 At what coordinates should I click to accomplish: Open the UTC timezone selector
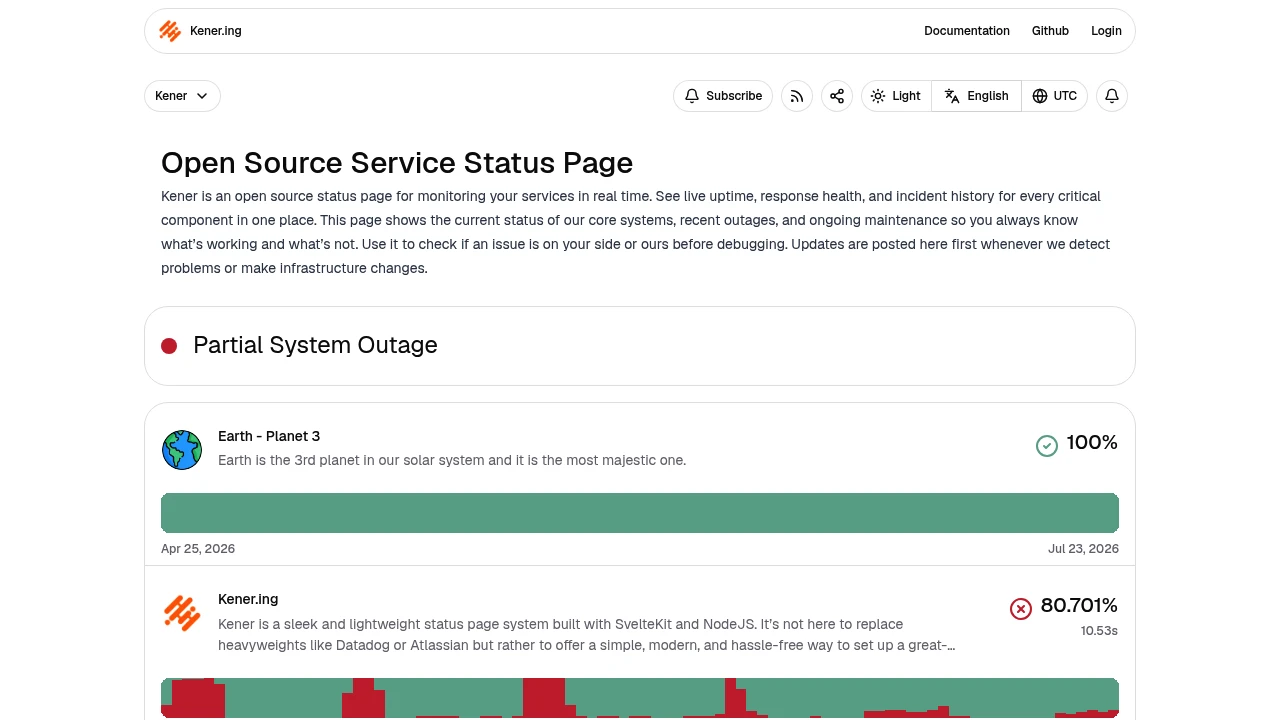click(1055, 96)
